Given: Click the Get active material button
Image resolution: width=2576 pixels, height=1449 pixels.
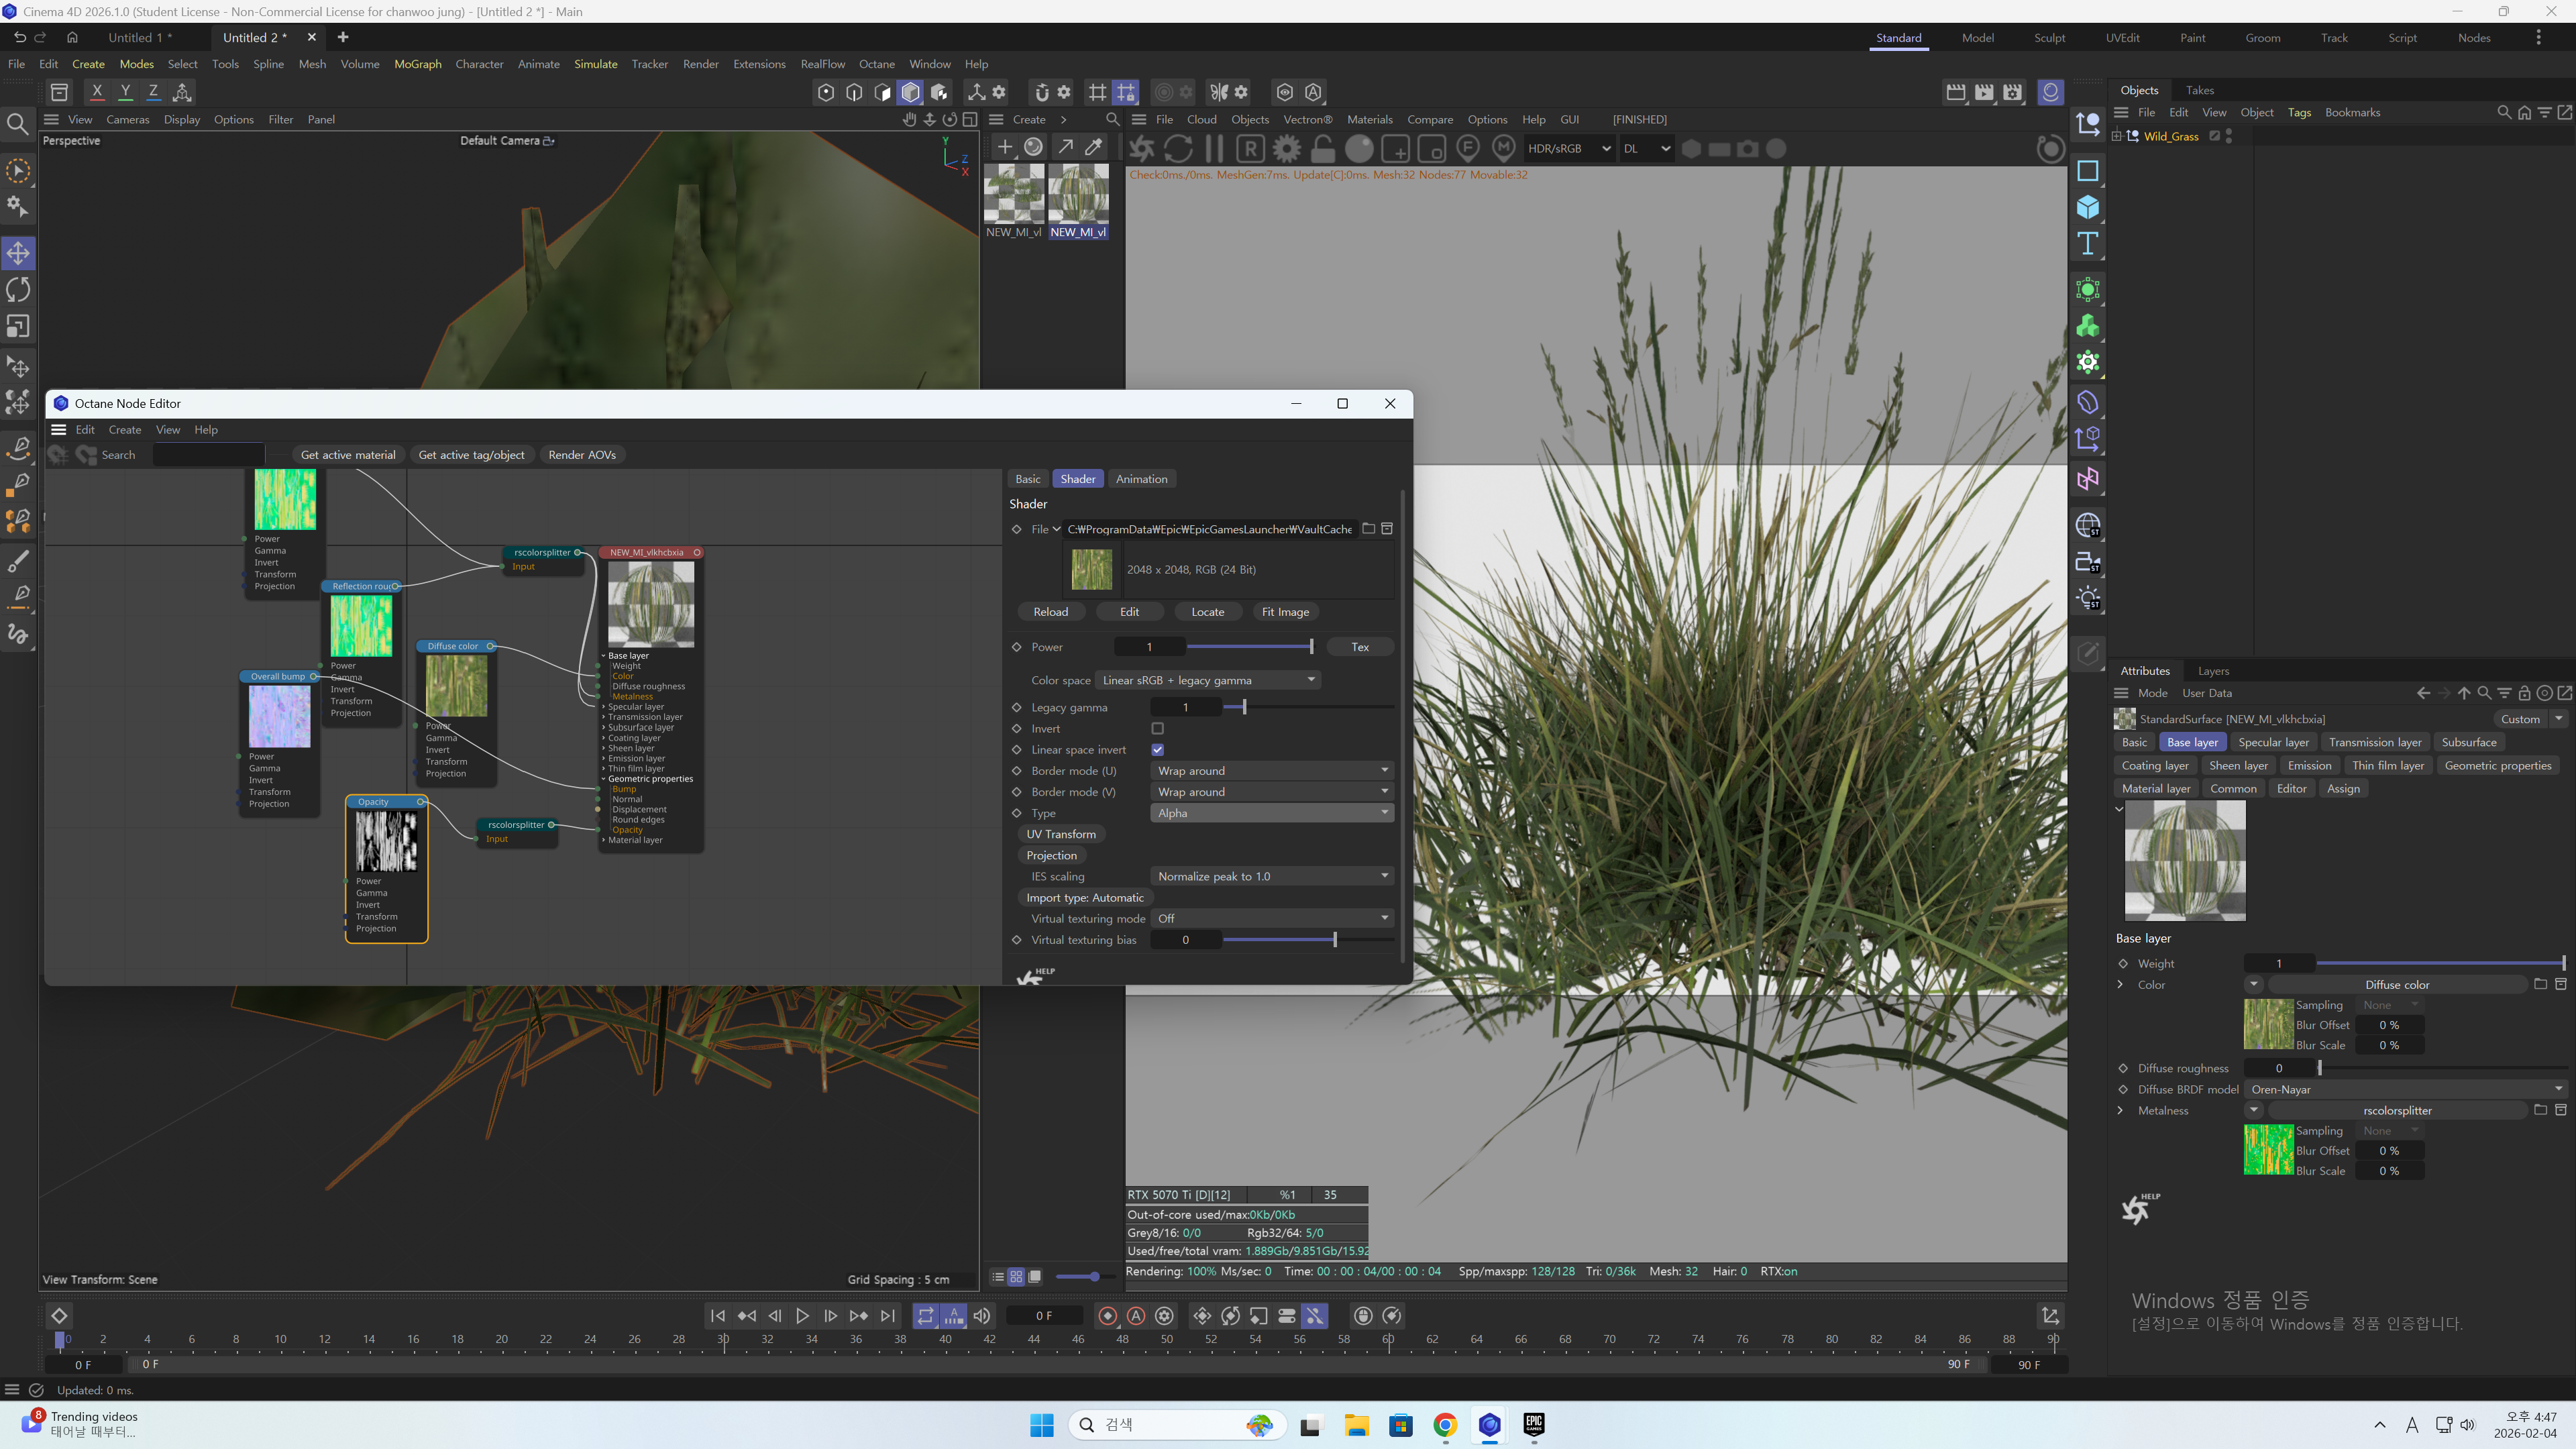Looking at the screenshot, I should coord(348,454).
